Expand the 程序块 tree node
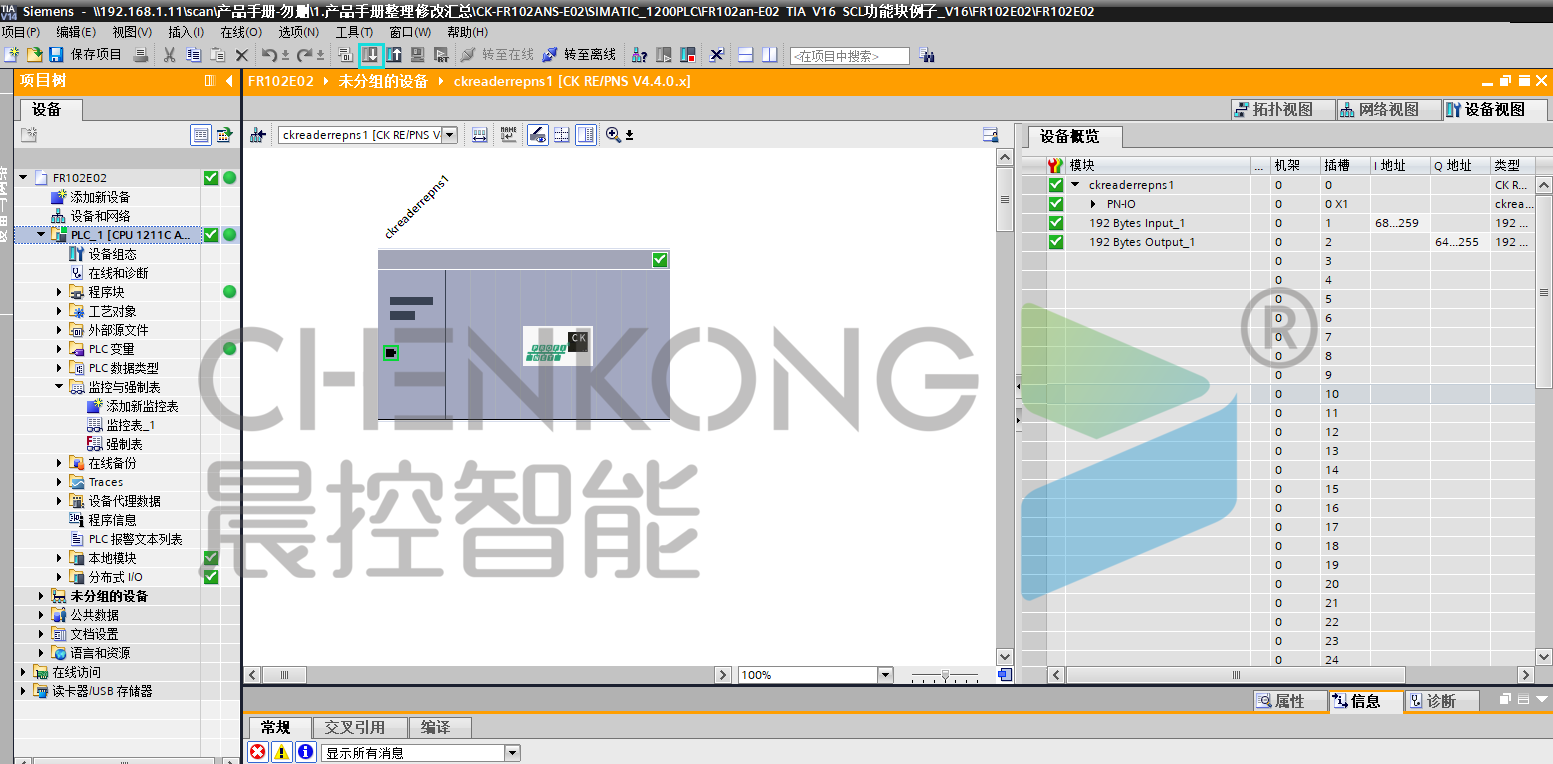1553x764 pixels. point(59,292)
